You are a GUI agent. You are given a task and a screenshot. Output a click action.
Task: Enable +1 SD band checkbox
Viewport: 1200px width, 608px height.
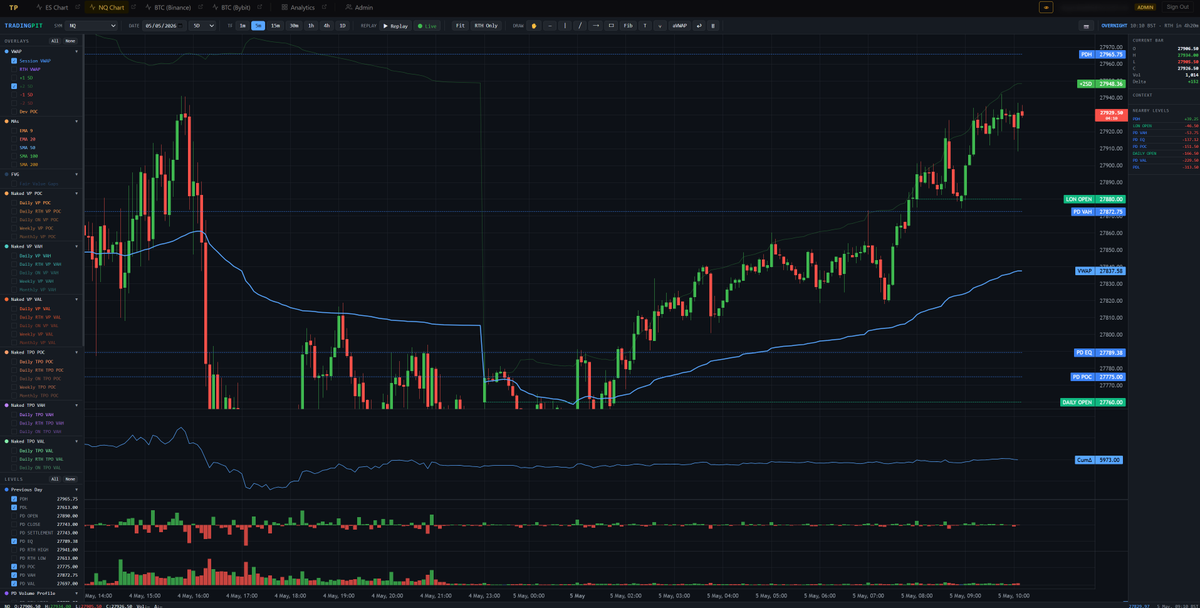click(14, 77)
